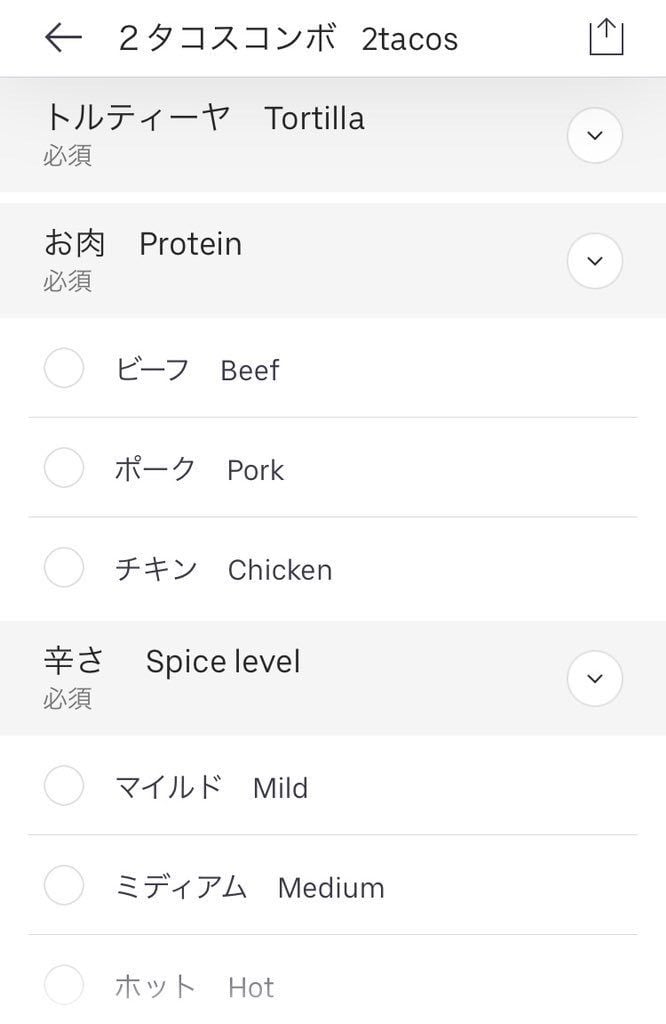
Task: Choose Mild spice level radio button
Action: coord(64,786)
